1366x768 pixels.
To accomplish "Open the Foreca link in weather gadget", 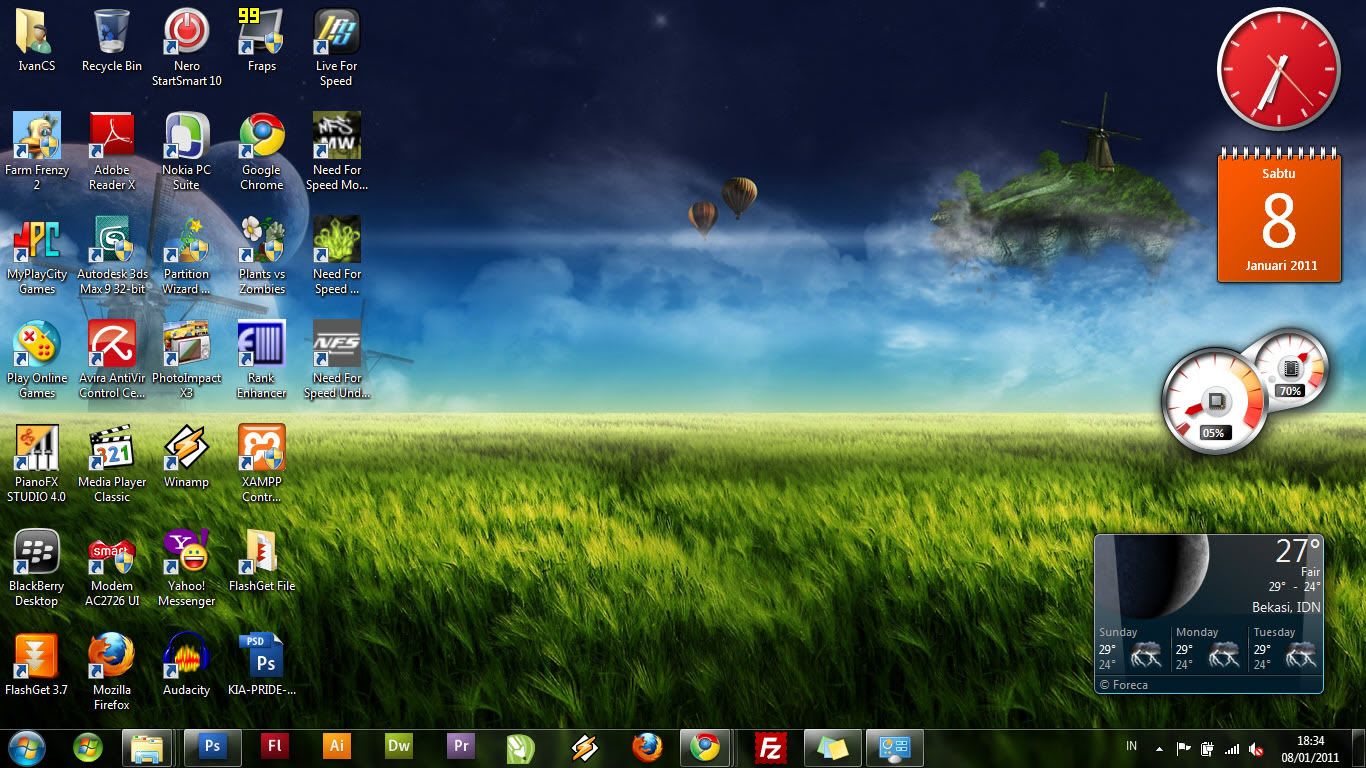I will 1123,685.
